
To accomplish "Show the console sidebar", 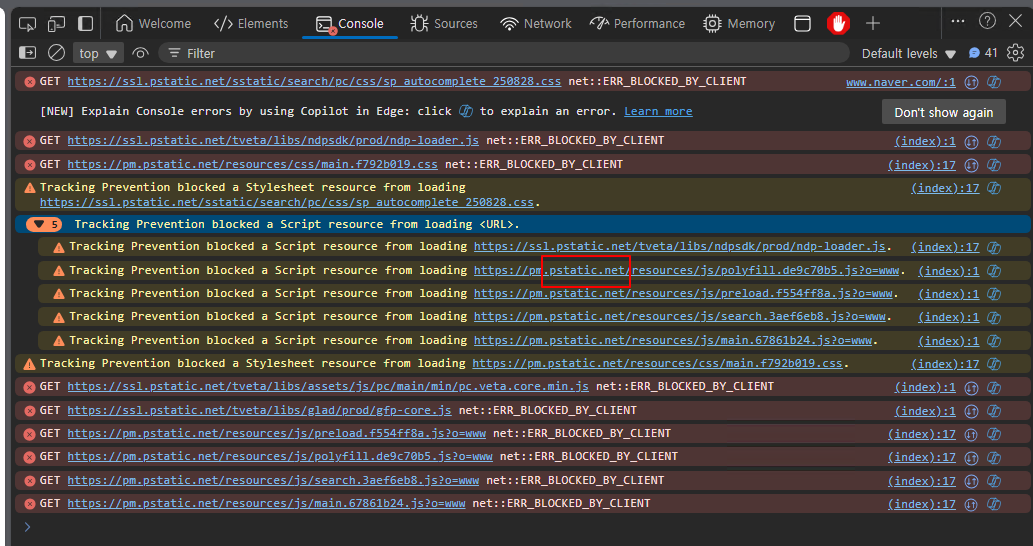I will pos(27,53).
